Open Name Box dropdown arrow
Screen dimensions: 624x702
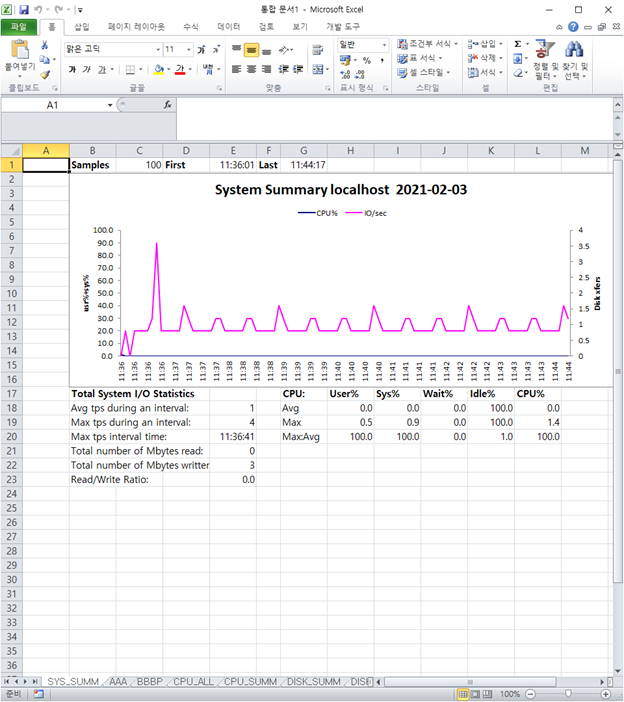pyautogui.click(x=110, y=105)
